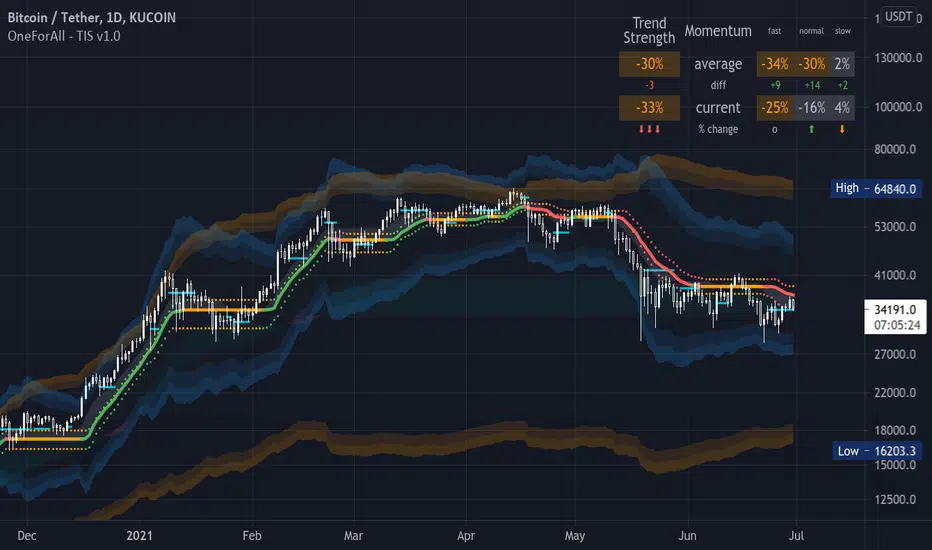Click the % change row label
Viewport: 932px width, 550px height.
pos(718,129)
